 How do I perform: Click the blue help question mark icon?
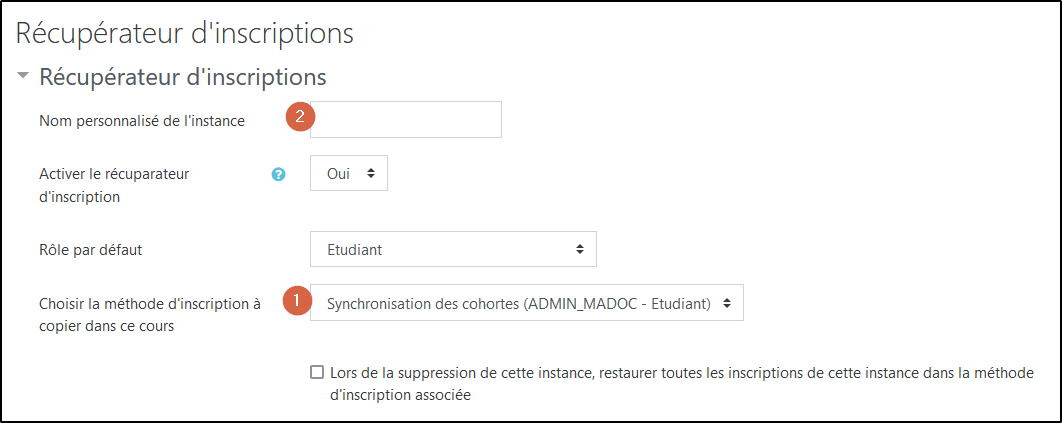[x=279, y=174]
